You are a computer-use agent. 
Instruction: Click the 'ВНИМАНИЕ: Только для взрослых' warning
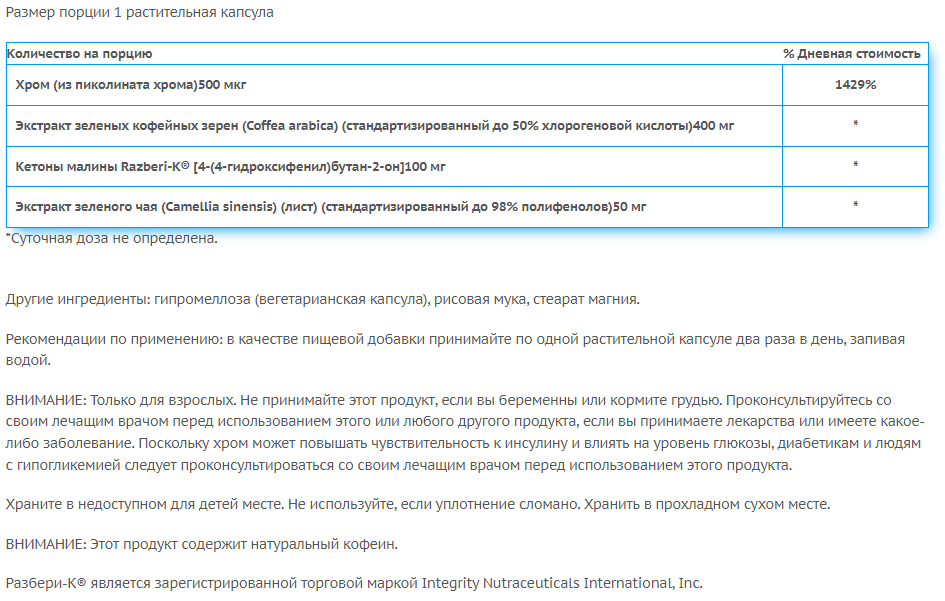(x=465, y=432)
